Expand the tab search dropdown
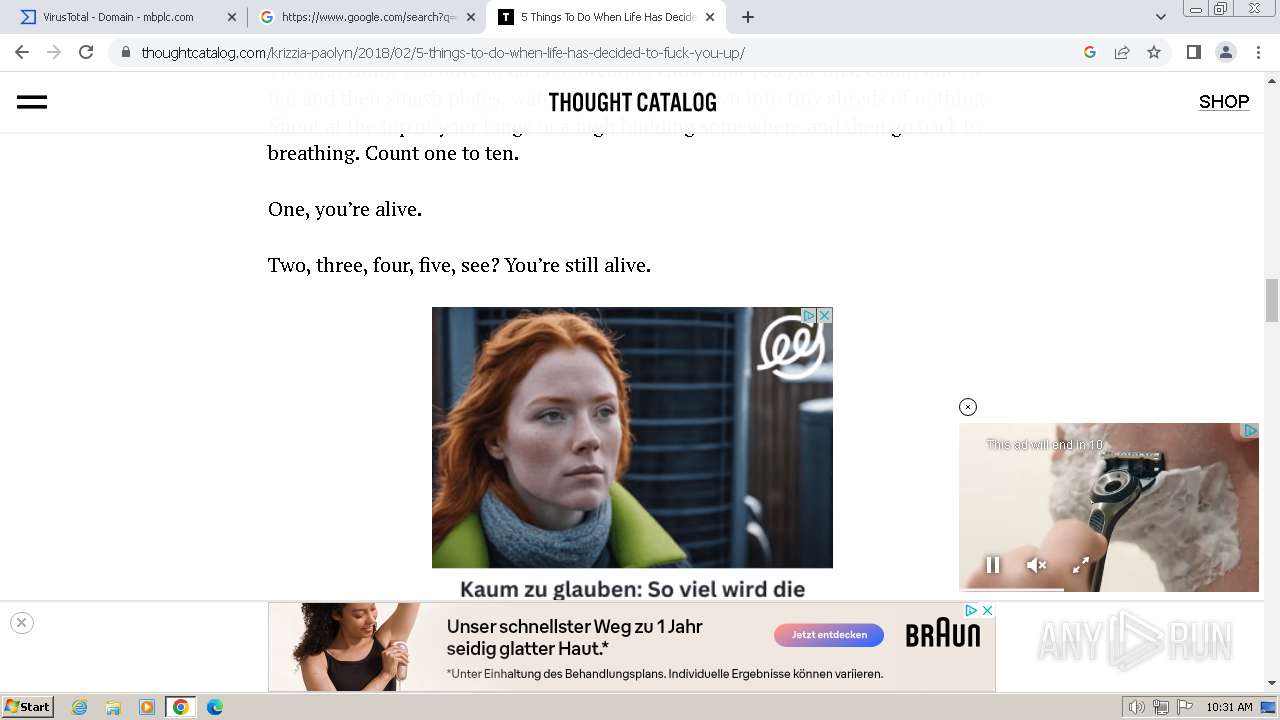The height and width of the screenshot is (720, 1280). (x=1161, y=17)
